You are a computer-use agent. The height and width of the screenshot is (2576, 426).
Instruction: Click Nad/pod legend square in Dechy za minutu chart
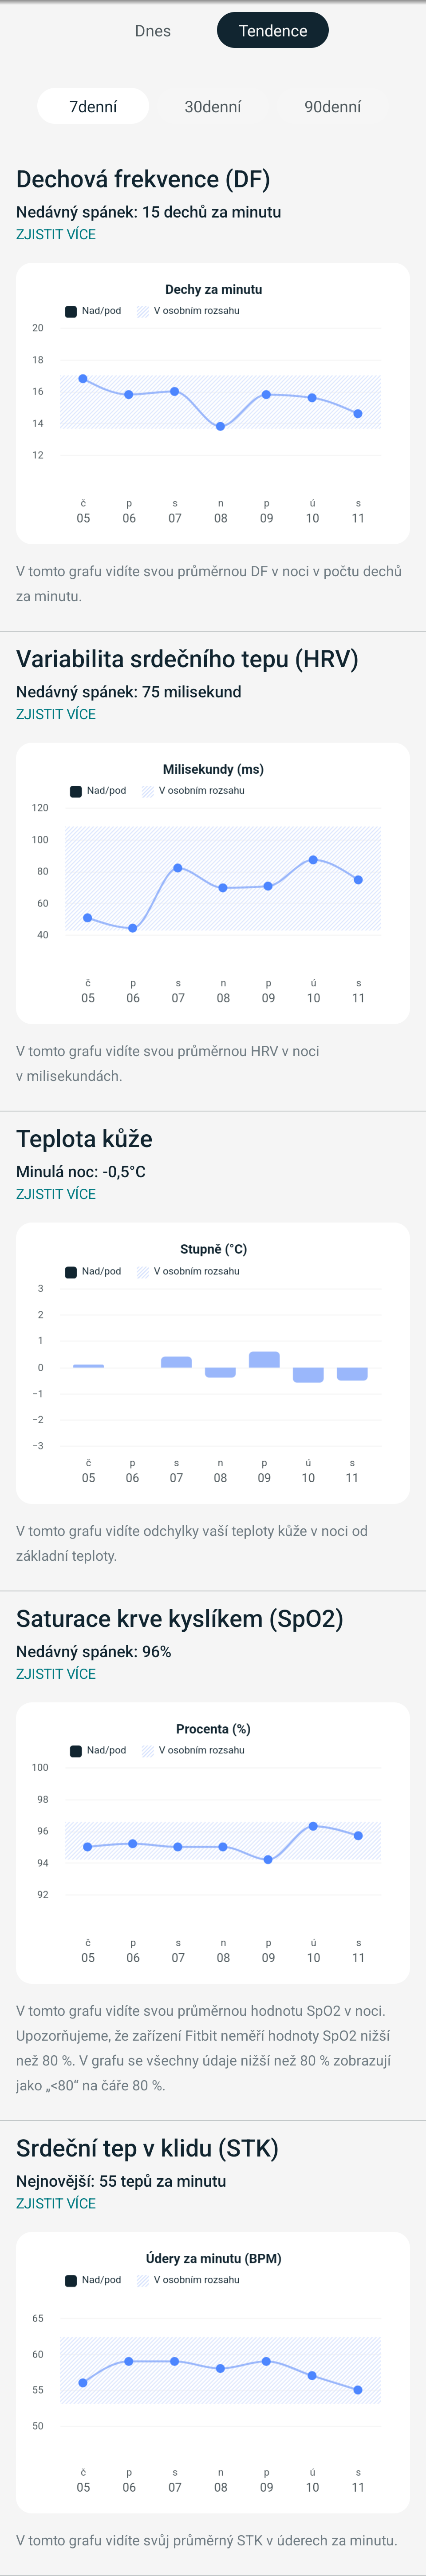tap(71, 311)
